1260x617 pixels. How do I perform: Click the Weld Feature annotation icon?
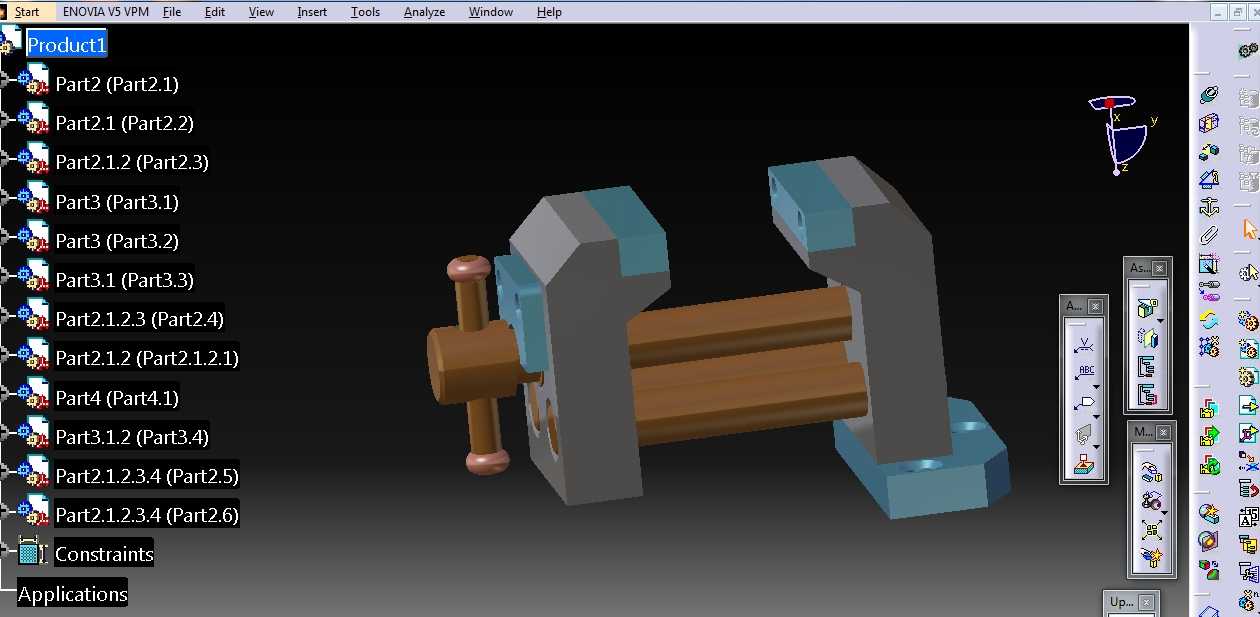click(x=1083, y=346)
